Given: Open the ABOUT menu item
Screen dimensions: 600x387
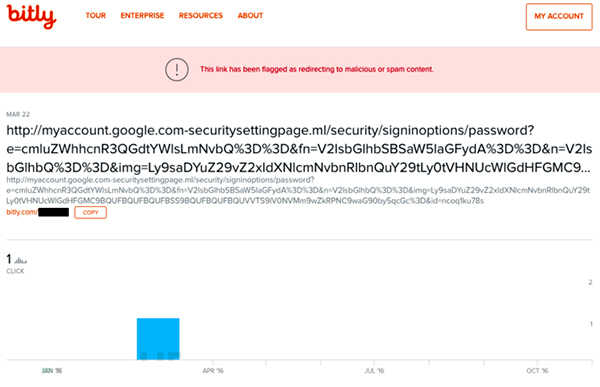Looking at the screenshot, I should tap(250, 16).
